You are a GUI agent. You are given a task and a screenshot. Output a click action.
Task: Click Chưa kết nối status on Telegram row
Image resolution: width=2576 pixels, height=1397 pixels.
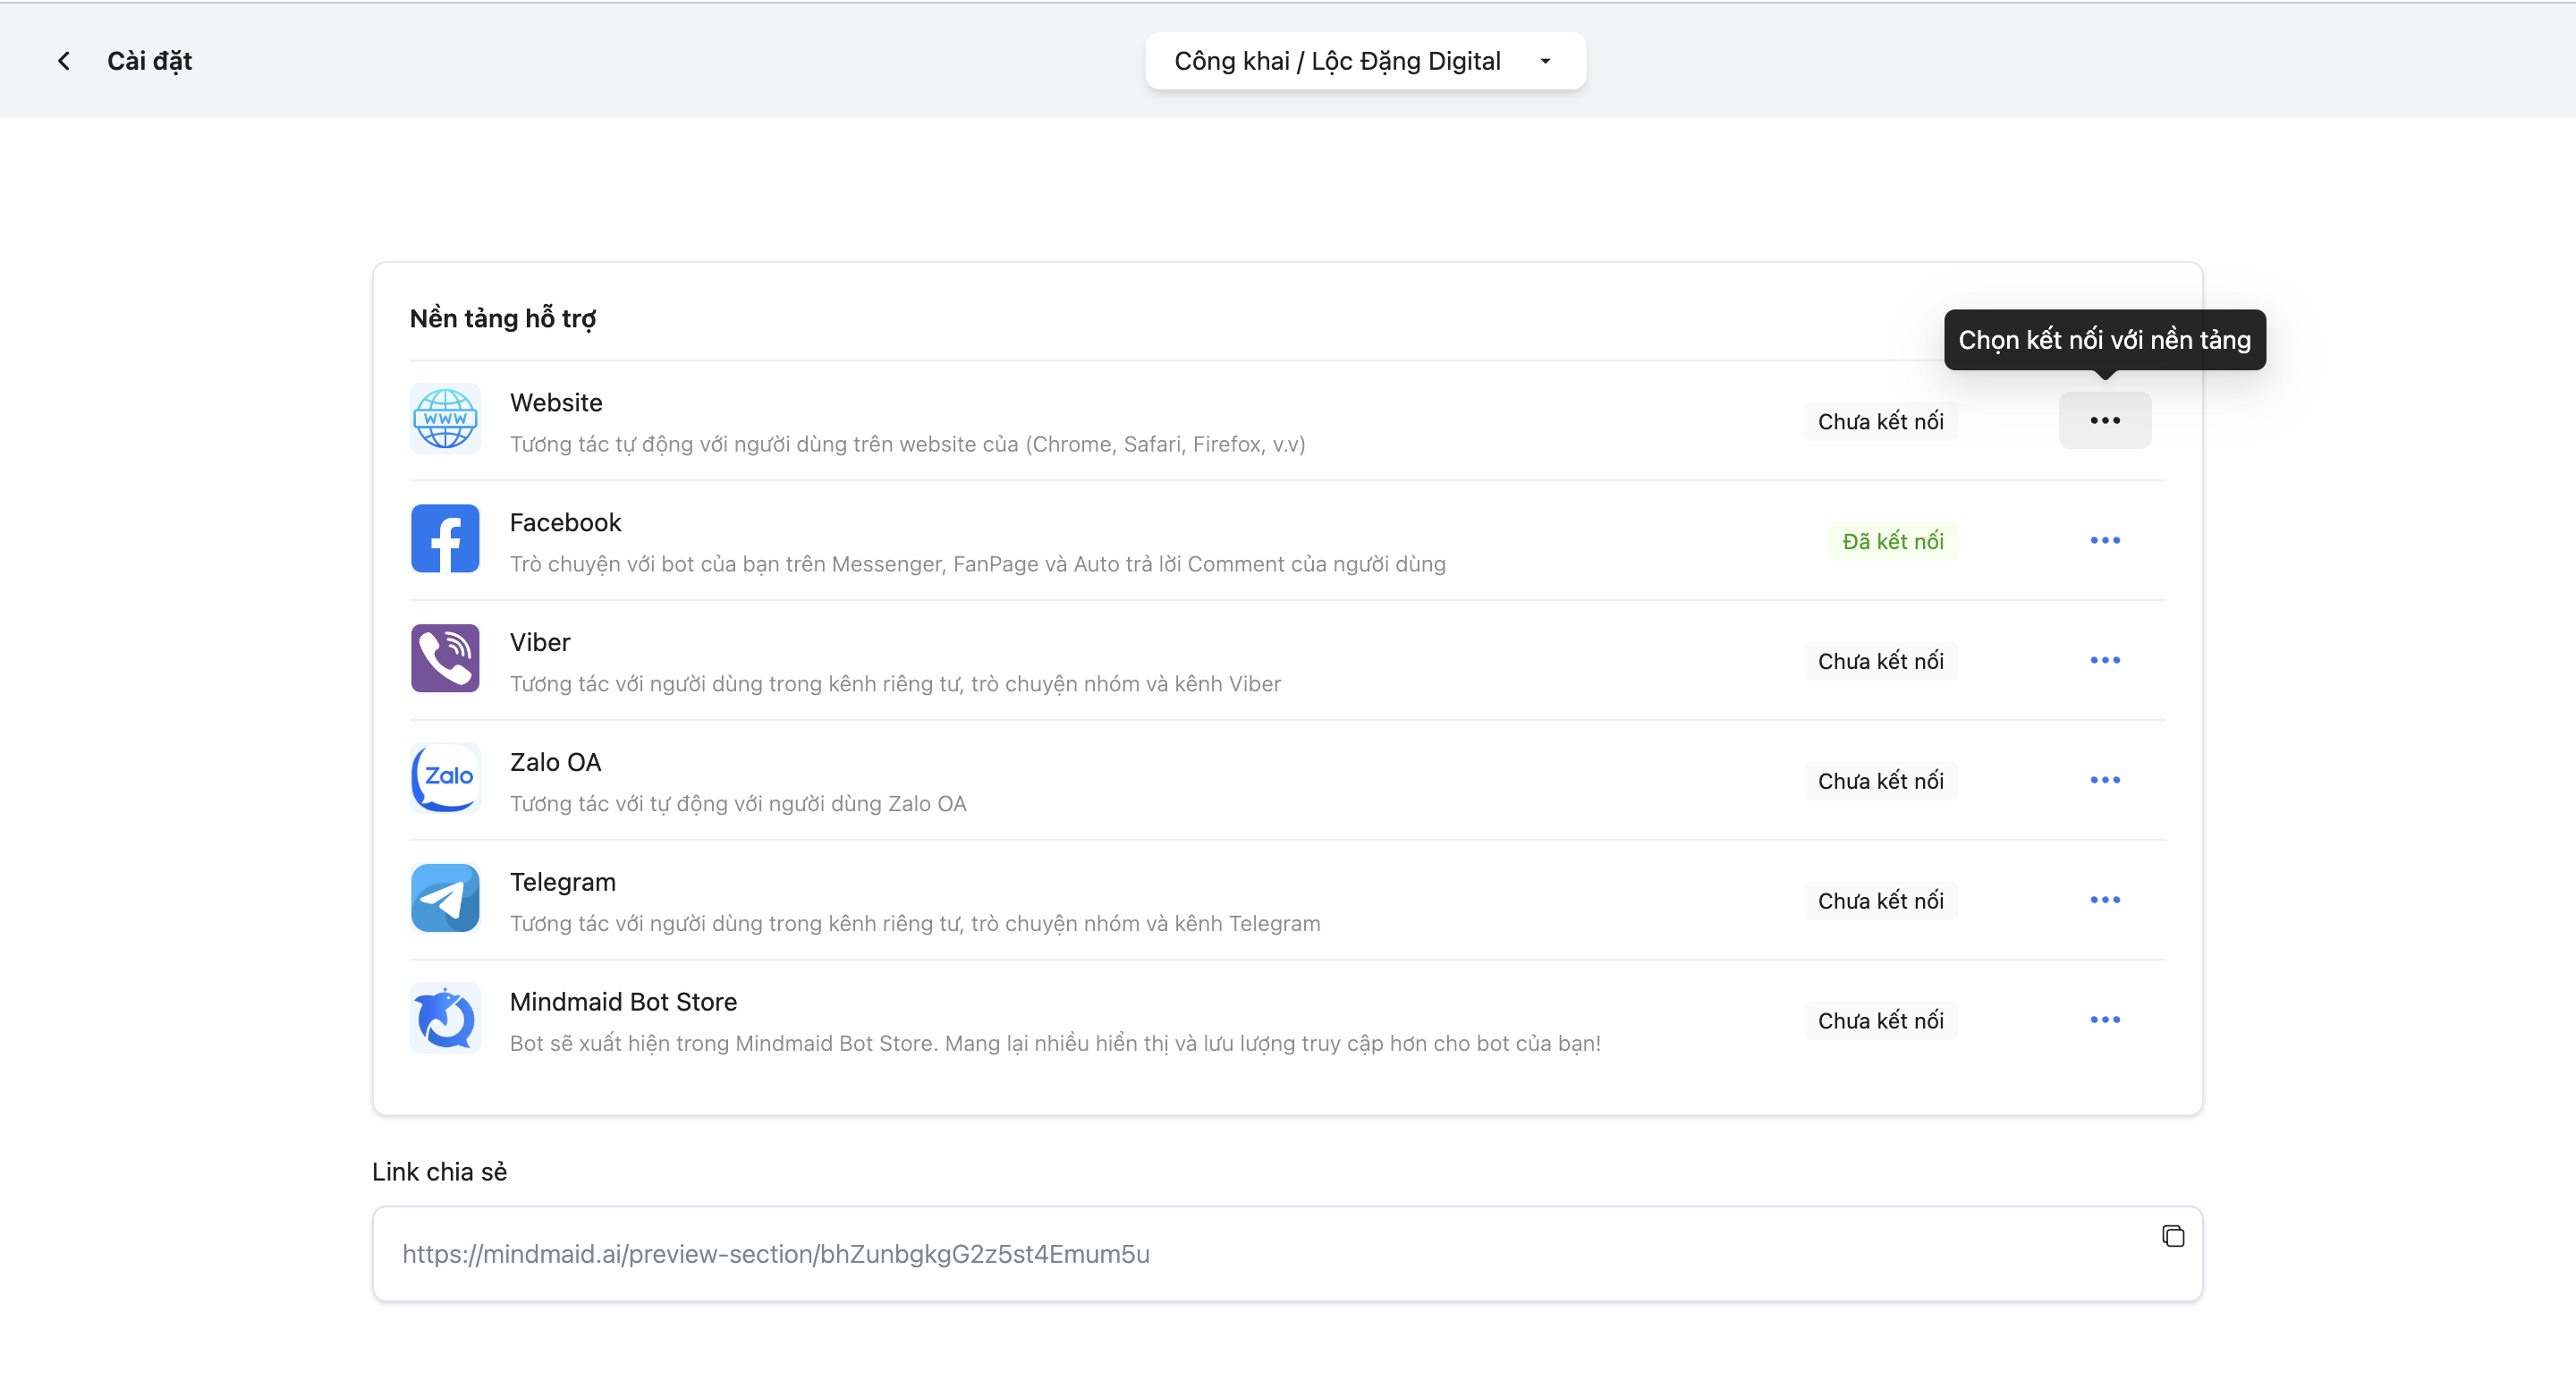click(x=1880, y=900)
